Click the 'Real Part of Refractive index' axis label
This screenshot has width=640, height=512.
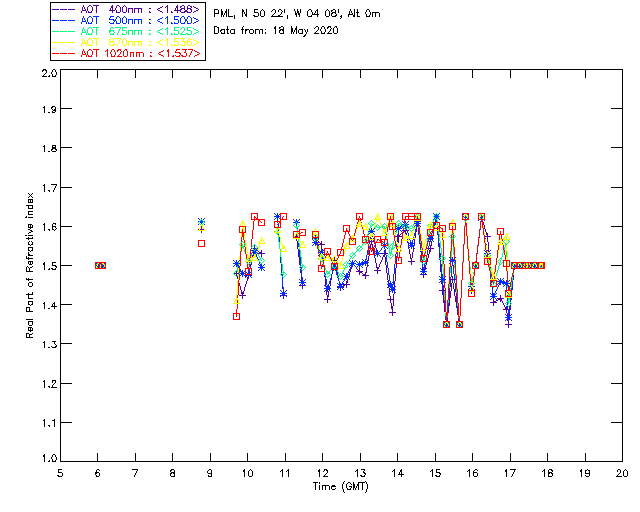point(29,265)
